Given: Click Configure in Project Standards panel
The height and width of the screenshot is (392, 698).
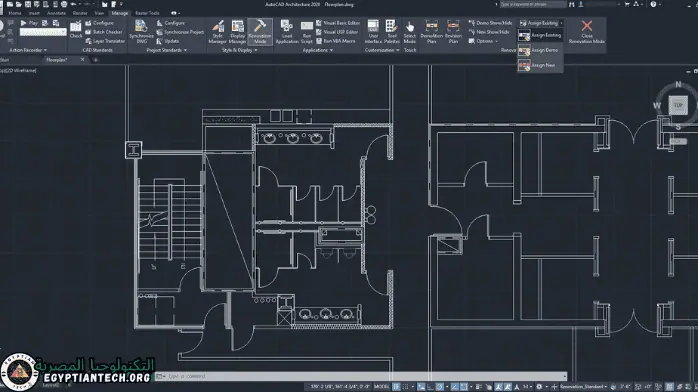Looking at the screenshot, I should coord(170,23).
